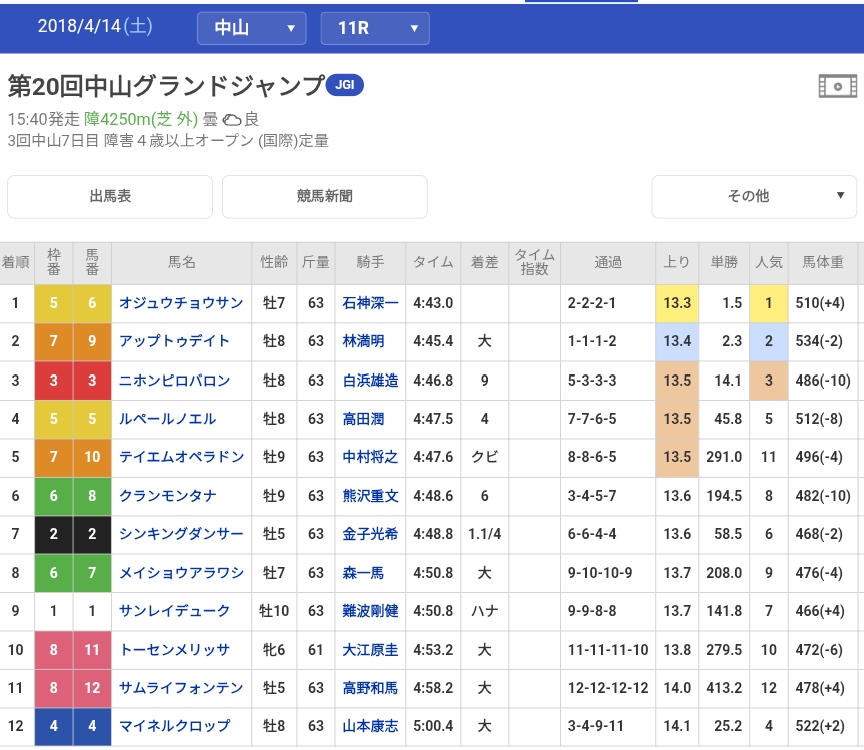This screenshot has width=864, height=750.
Task: Click the タイム column header
Action: (x=433, y=263)
